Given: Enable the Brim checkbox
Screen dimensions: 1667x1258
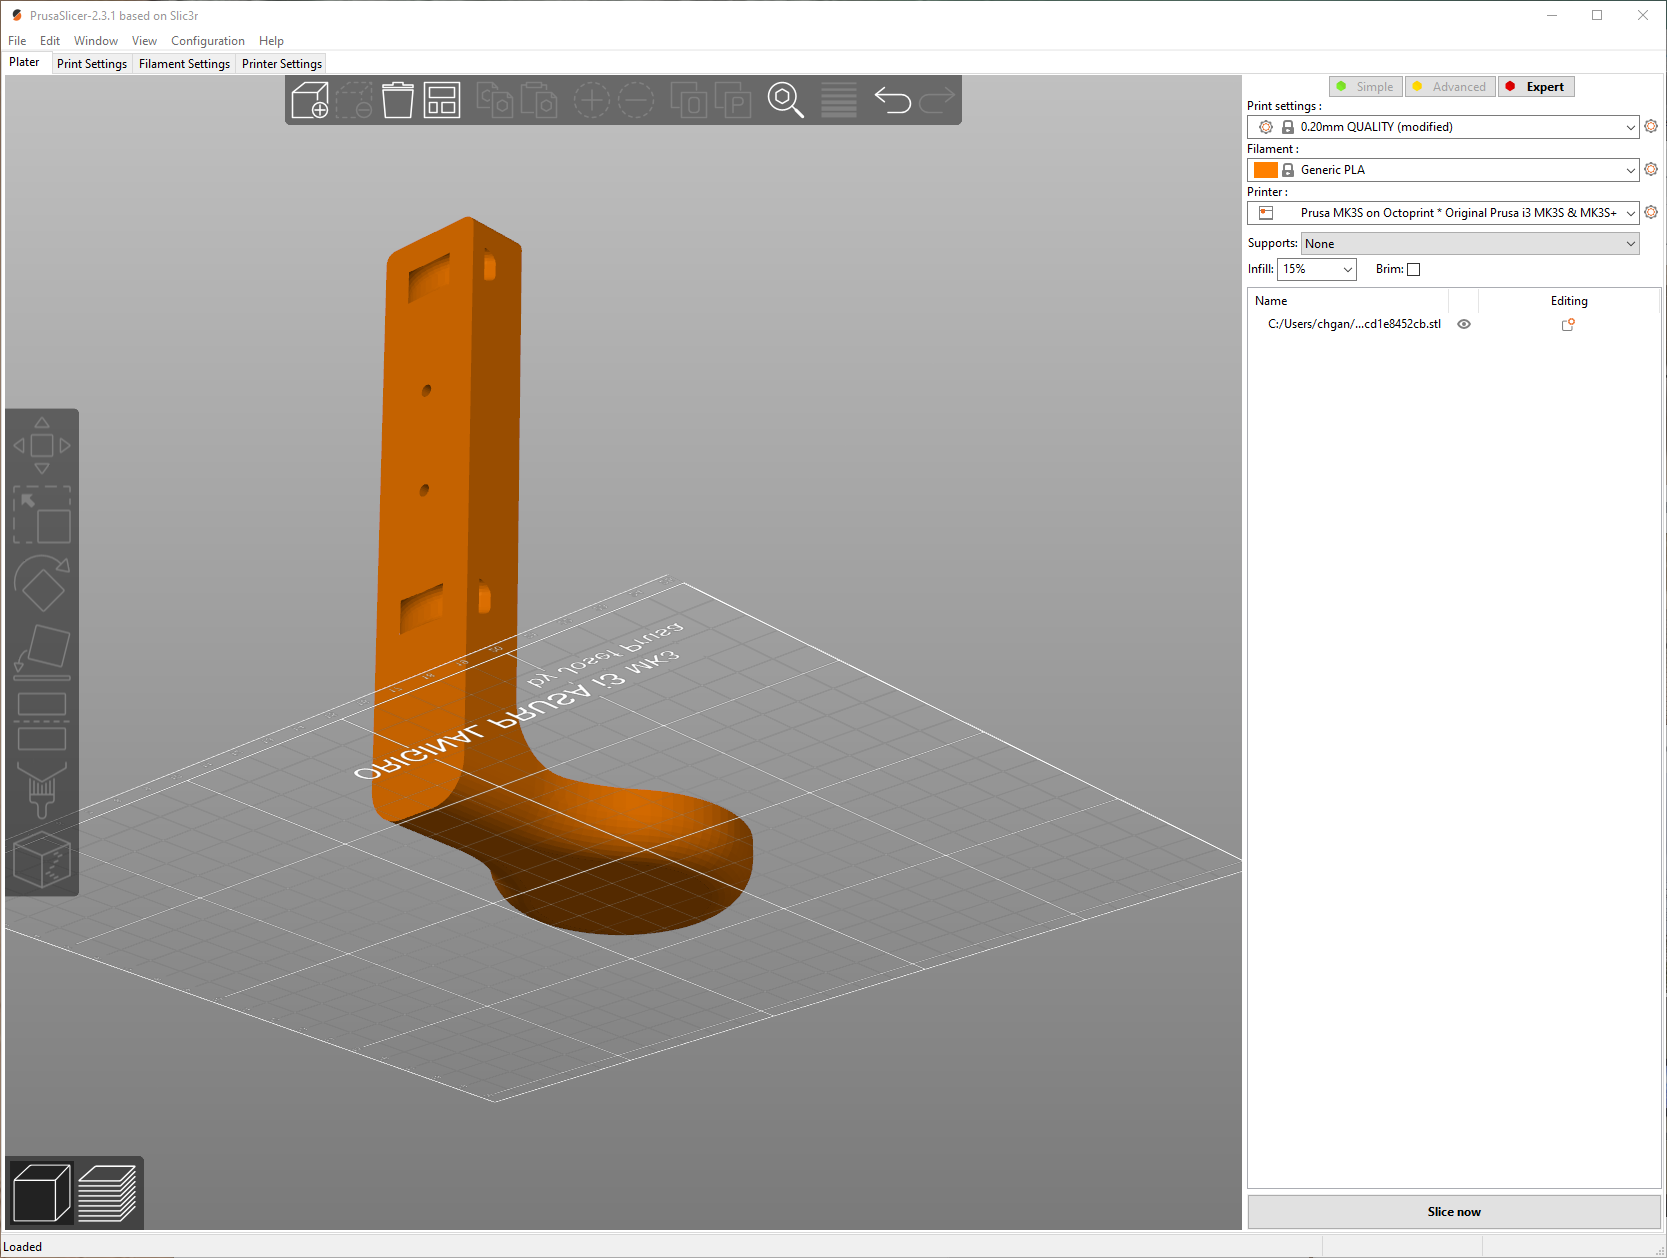Looking at the screenshot, I should click(1413, 269).
